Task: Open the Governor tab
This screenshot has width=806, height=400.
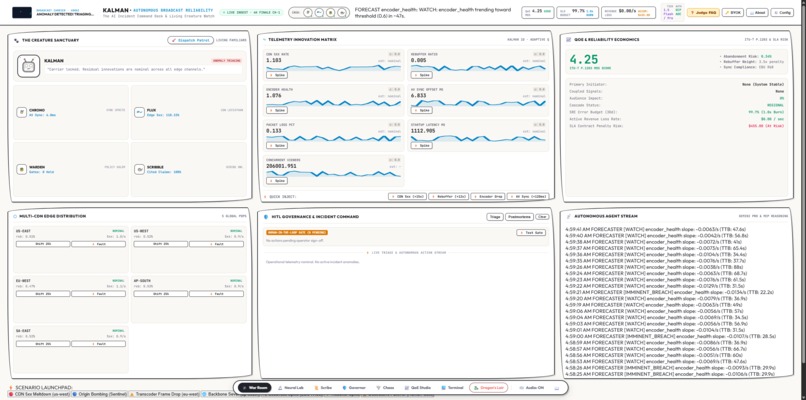Action: (x=354, y=388)
